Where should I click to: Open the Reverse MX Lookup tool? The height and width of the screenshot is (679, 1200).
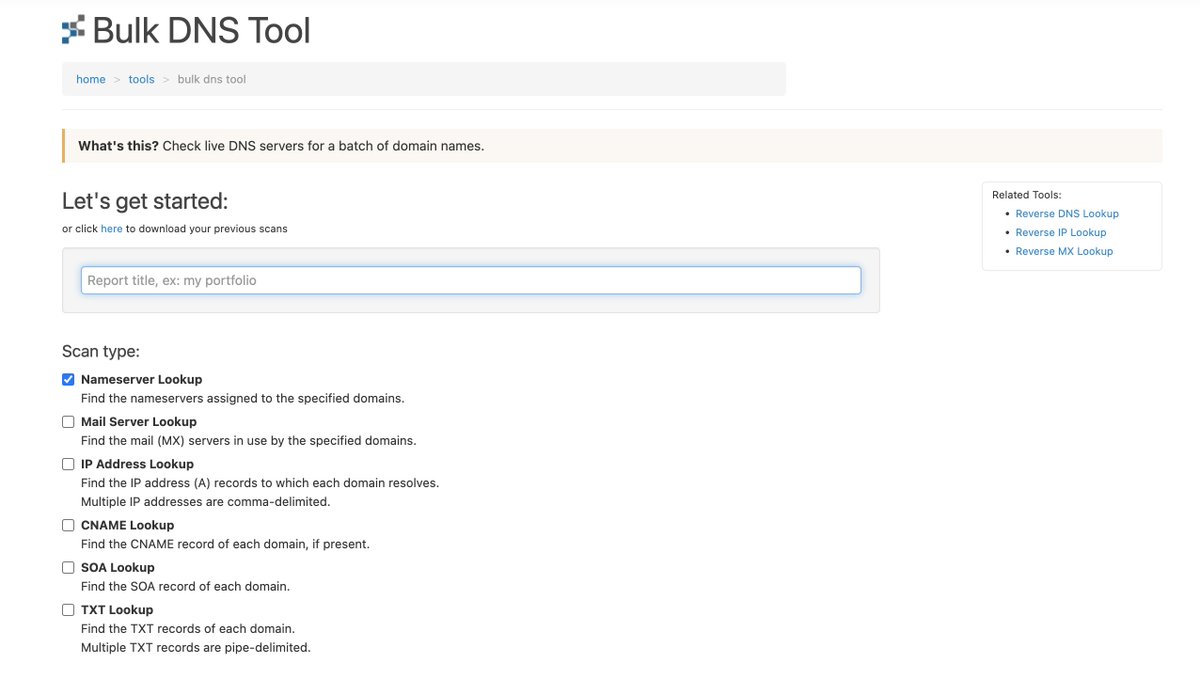1064,251
